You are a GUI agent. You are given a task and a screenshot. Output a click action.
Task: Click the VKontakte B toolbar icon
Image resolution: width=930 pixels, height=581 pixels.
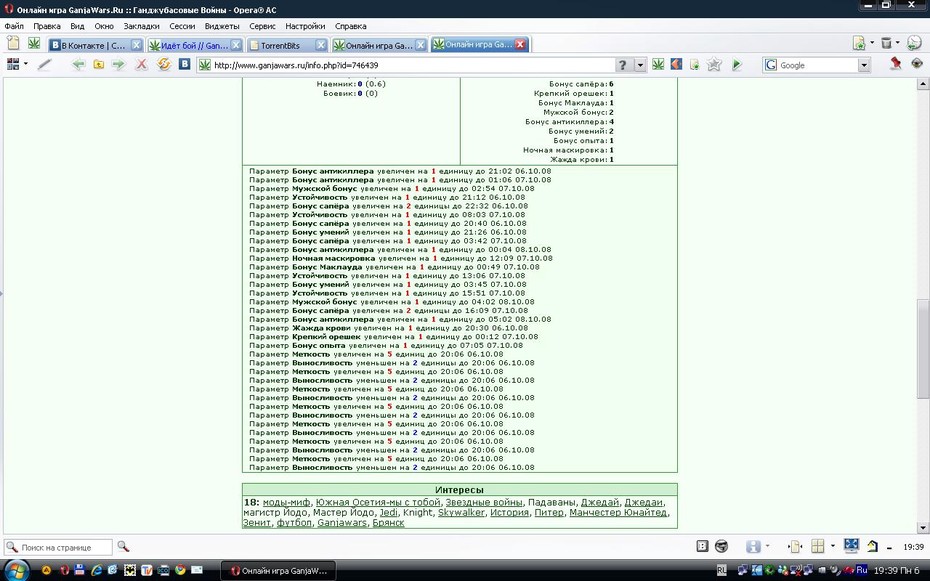[x=184, y=64]
